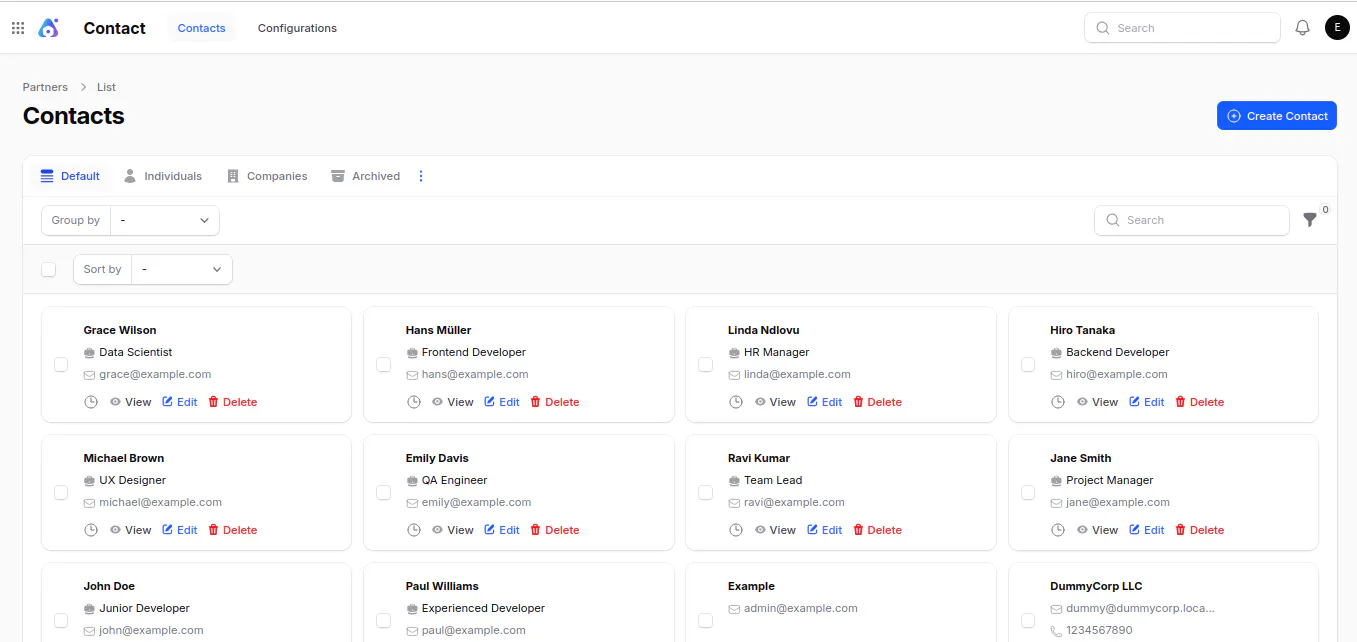Select Hiro Tanaka's card checkbox

(1028, 365)
